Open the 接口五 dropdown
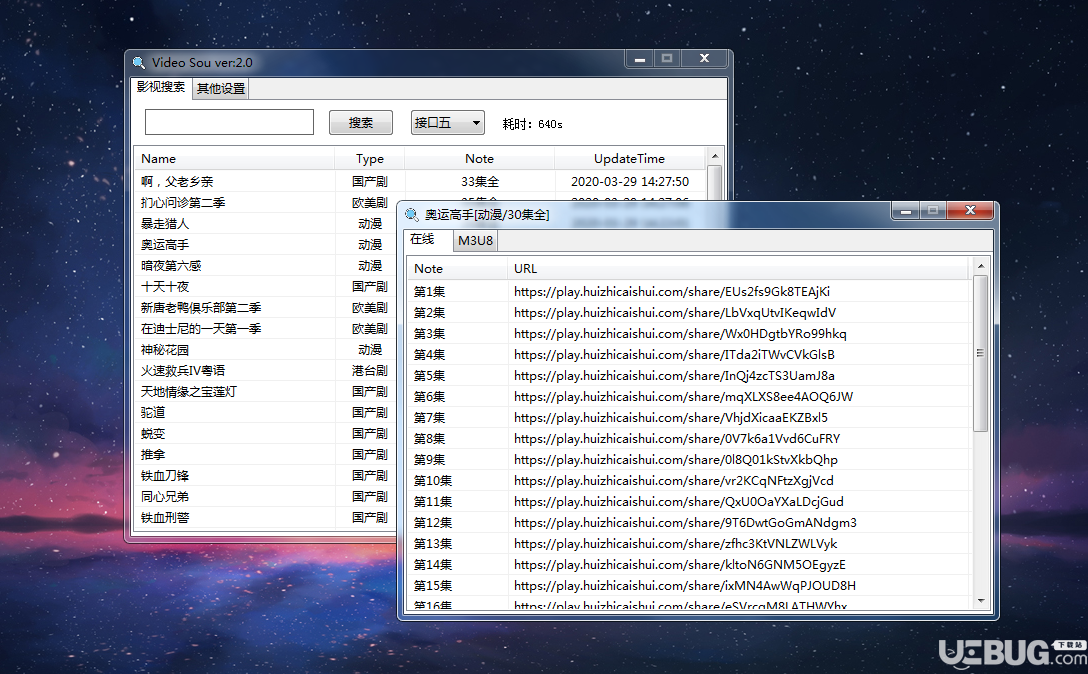The image size is (1088, 674). tap(448, 123)
